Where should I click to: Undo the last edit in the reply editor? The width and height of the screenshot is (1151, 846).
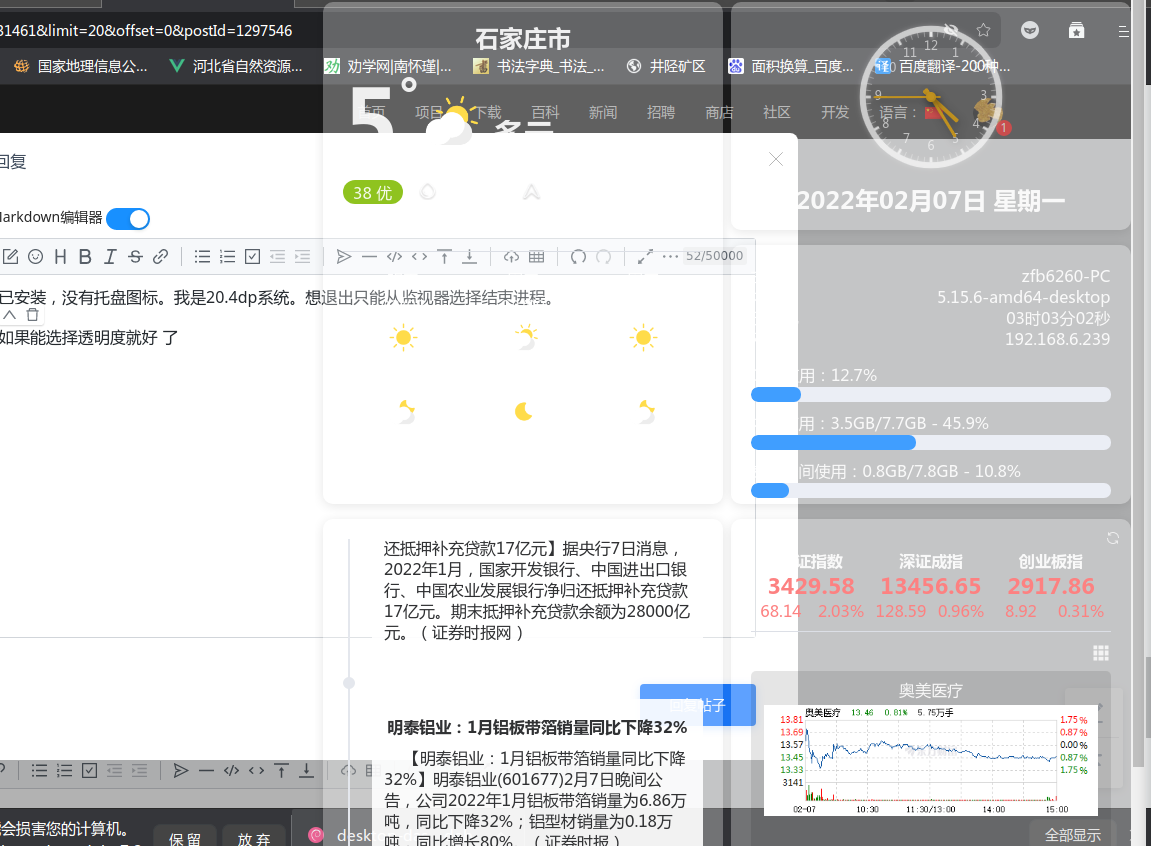578,256
